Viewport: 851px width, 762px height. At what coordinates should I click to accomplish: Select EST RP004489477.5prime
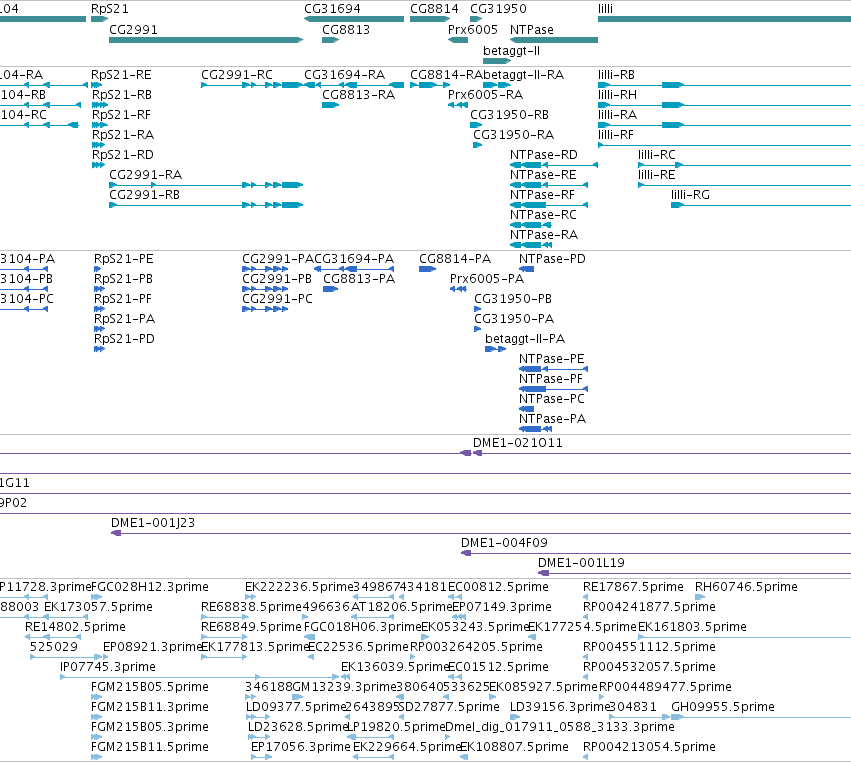coord(665,687)
